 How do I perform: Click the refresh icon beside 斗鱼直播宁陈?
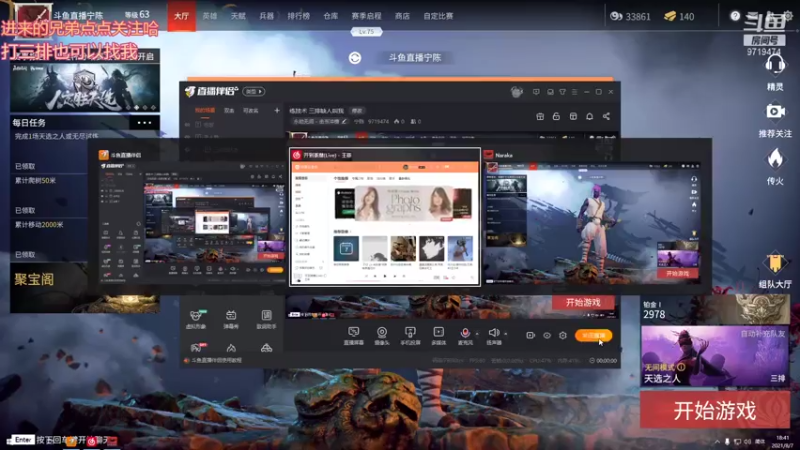click(x=355, y=58)
